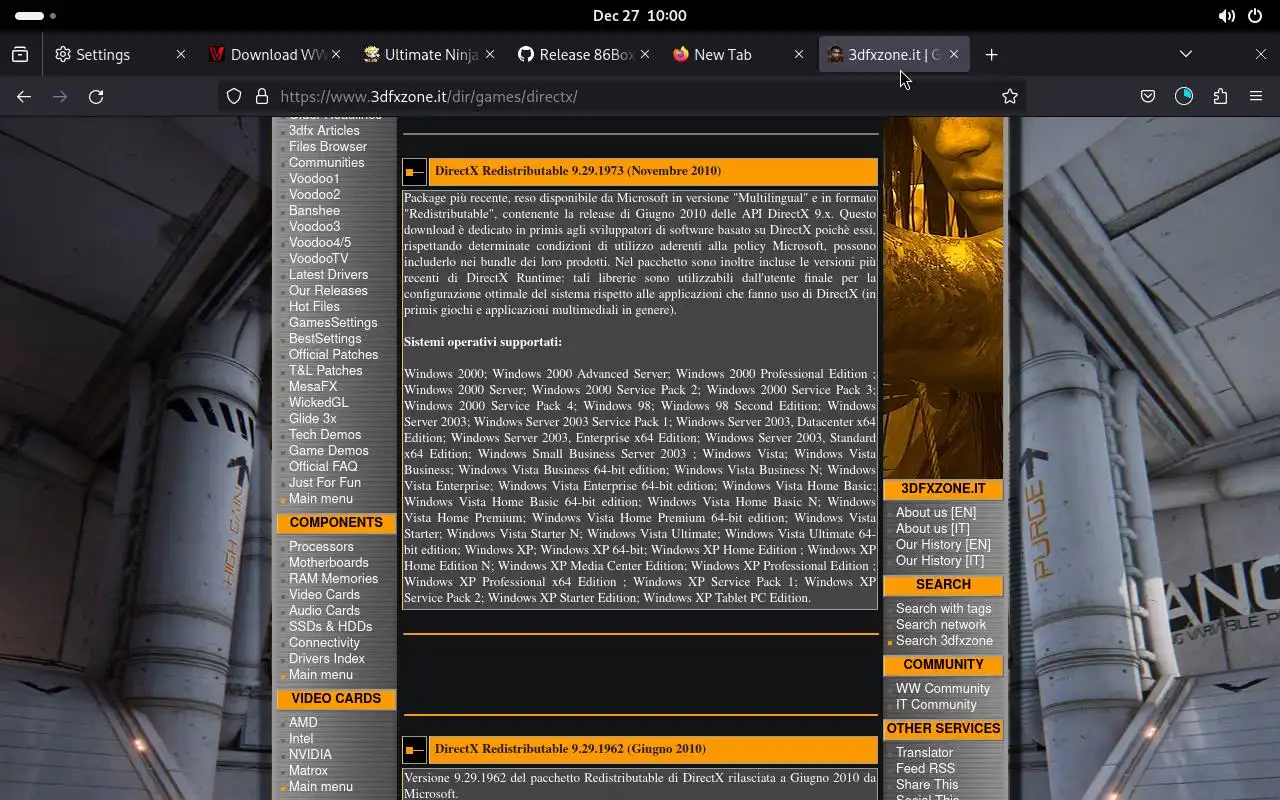Switch to the Release 86Box tab

pos(584,55)
